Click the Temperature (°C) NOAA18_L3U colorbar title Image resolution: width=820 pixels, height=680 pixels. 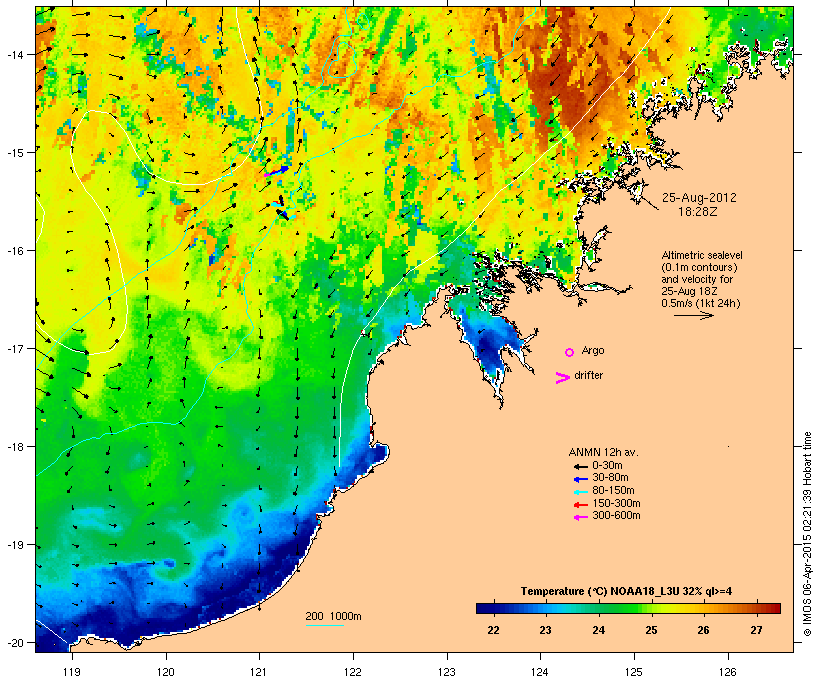pos(627,592)
